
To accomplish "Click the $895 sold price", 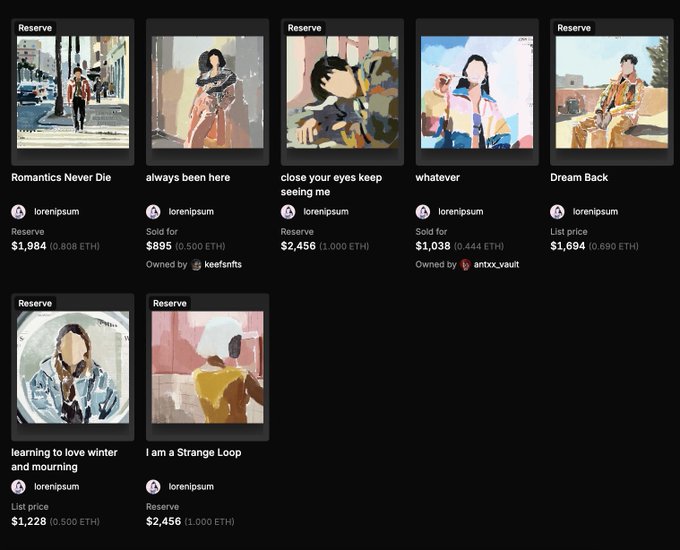I will point(159,246).
